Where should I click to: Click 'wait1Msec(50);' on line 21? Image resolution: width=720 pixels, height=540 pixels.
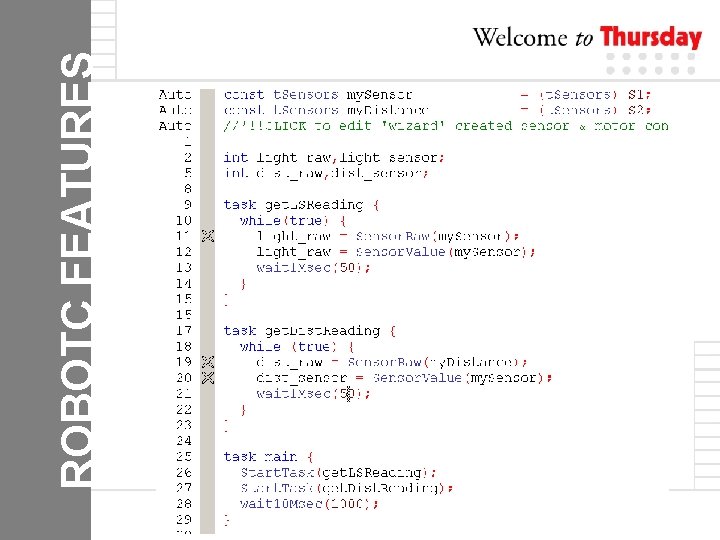pos(313,394)
